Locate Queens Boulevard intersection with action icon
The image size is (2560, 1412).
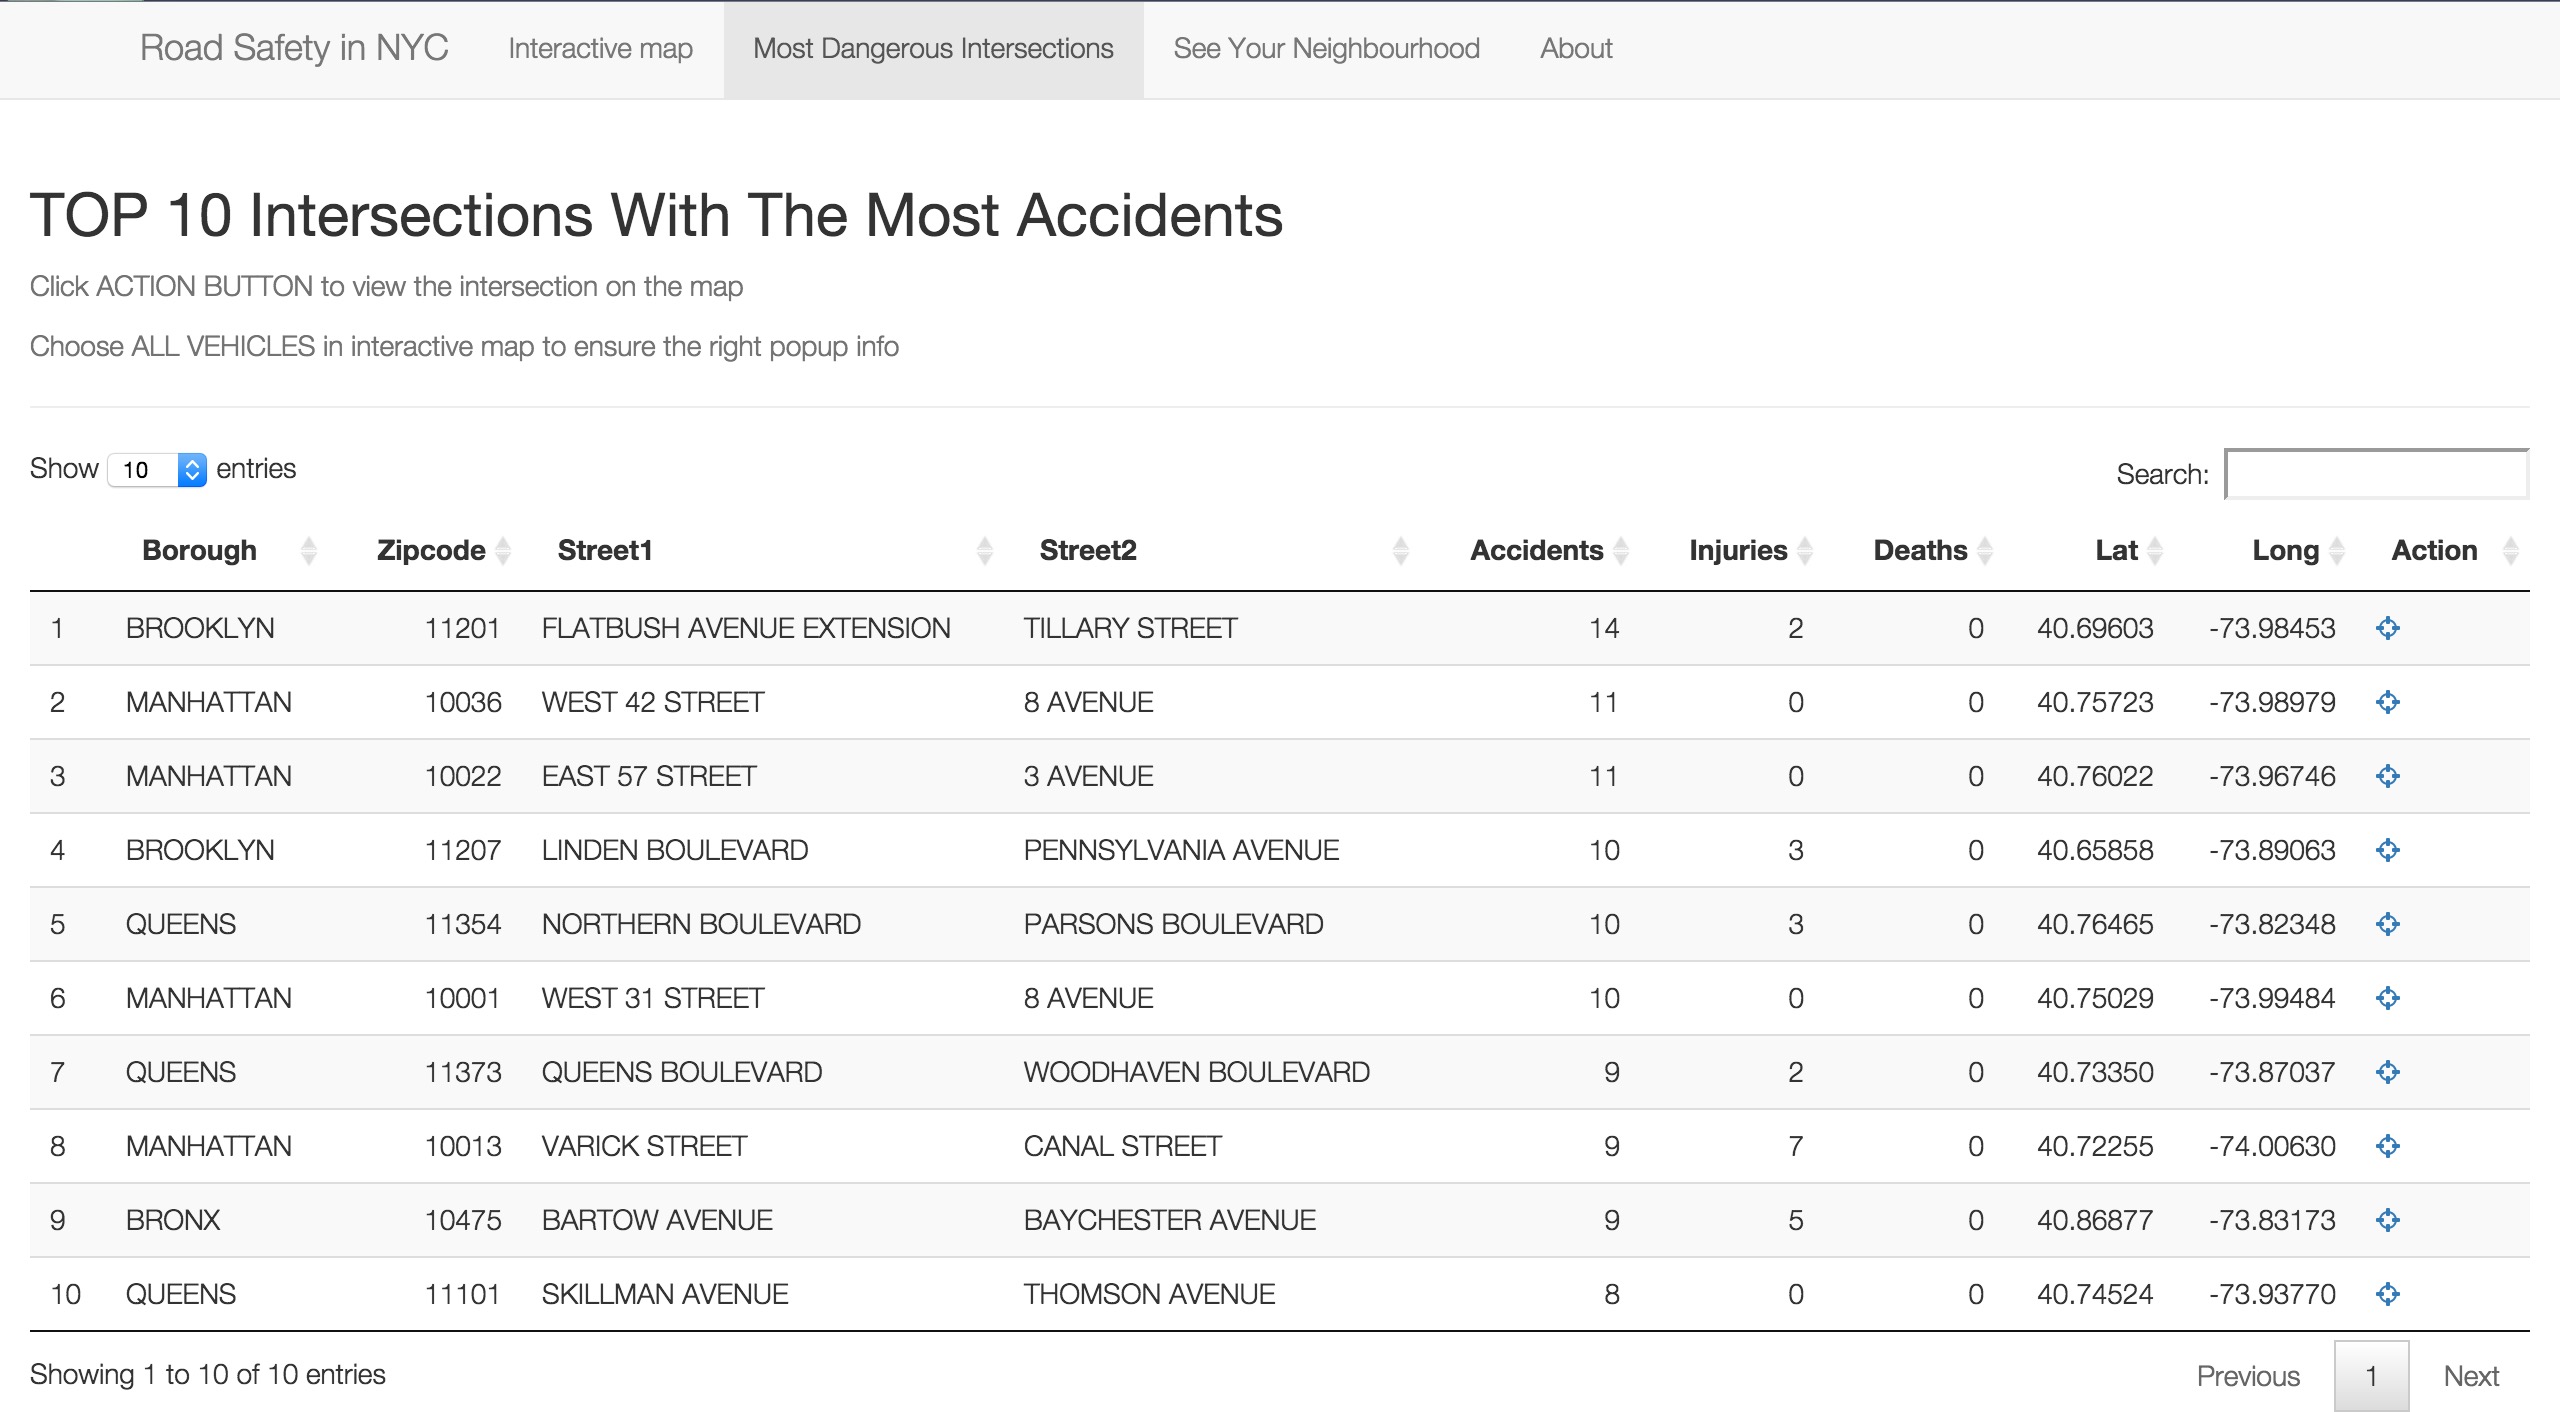tap(2387, 1072)
